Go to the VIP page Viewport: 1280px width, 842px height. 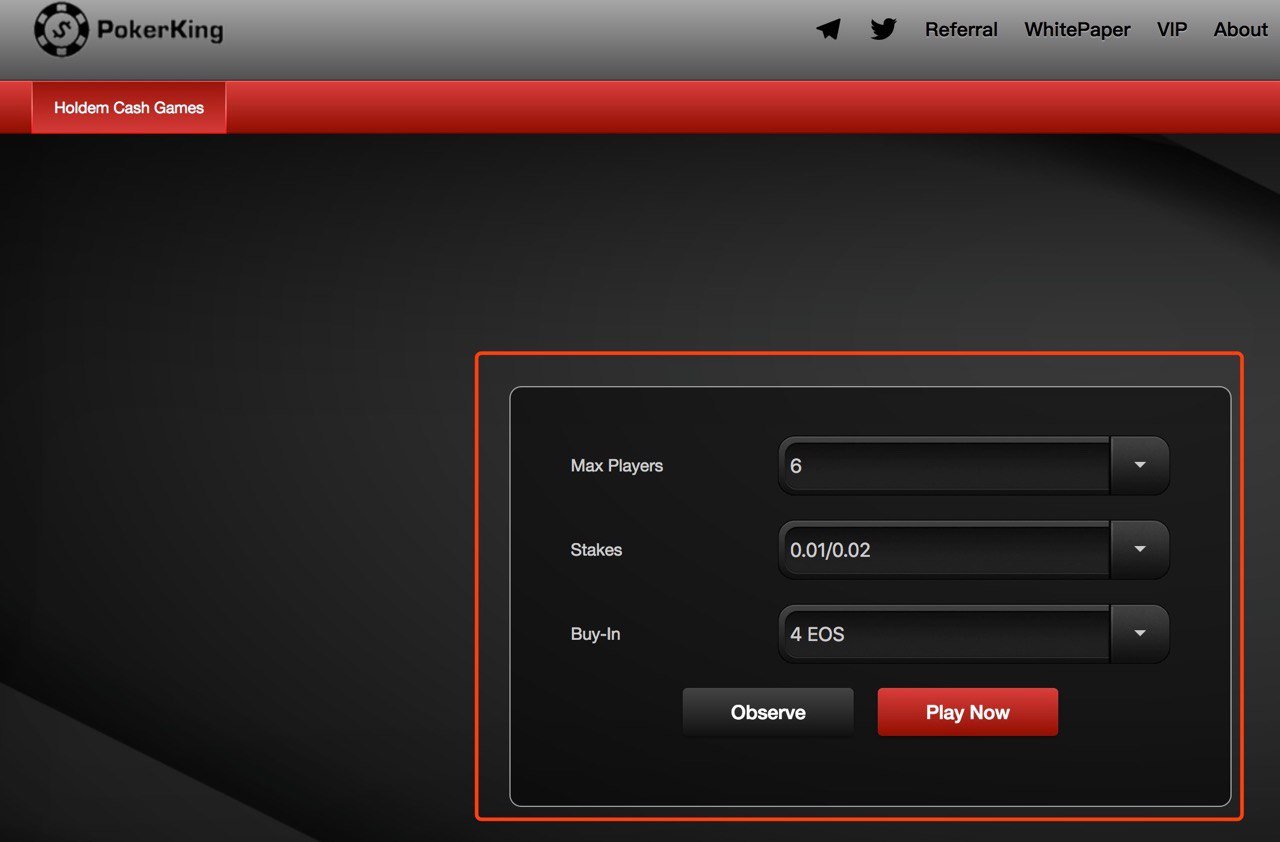tap(1172, 30)
